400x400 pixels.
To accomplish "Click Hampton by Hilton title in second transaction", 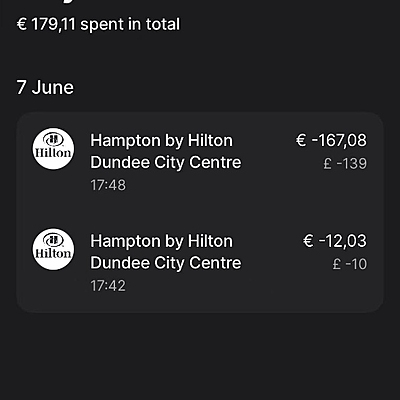I will [161, 241].
